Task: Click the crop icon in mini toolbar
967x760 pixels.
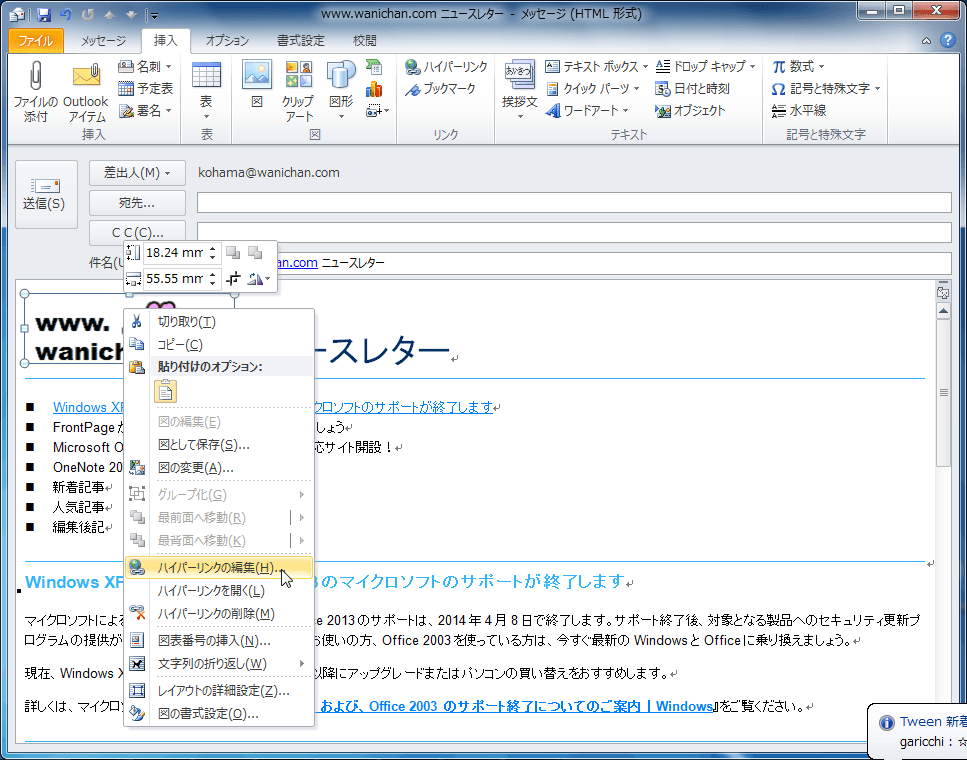Action: pyautogui.click(x=233, y=279)
